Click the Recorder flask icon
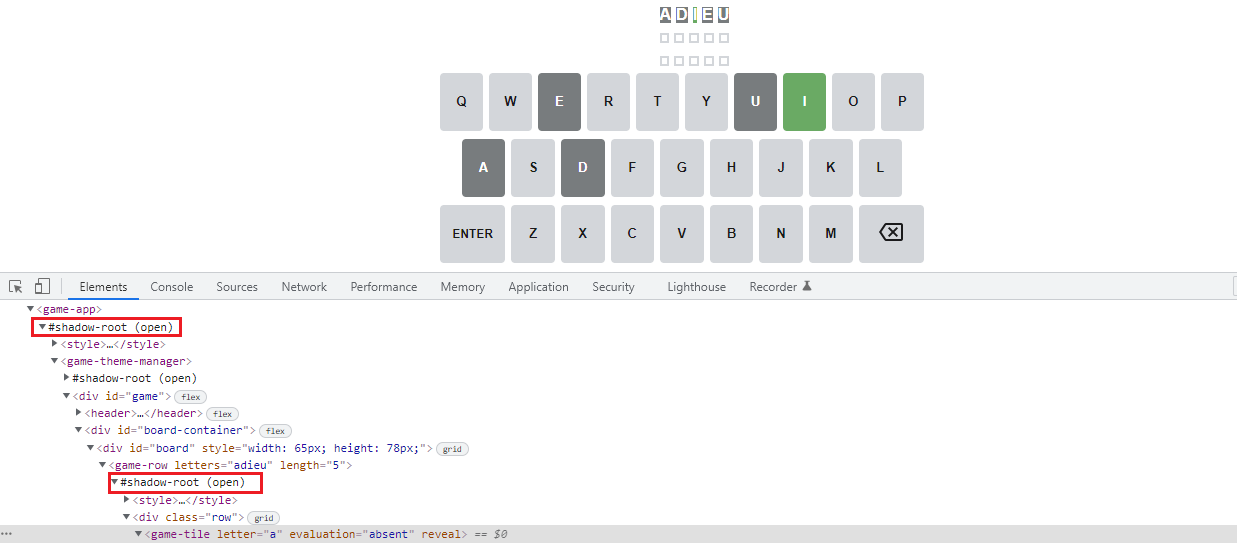The width and height of the screenshot is (1237, 544). coord(807,286)
